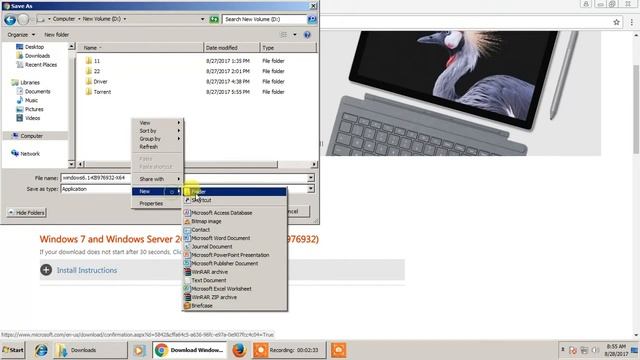Create new Text Document

(235, 280)
